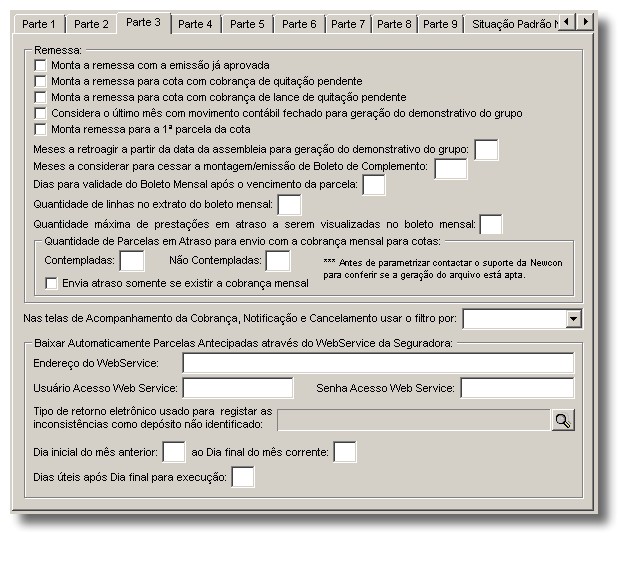618x564 pixels.
Task: Click 'Dia final do mês corrente' field
Action: pyautogui.click(x=345, y=452)
